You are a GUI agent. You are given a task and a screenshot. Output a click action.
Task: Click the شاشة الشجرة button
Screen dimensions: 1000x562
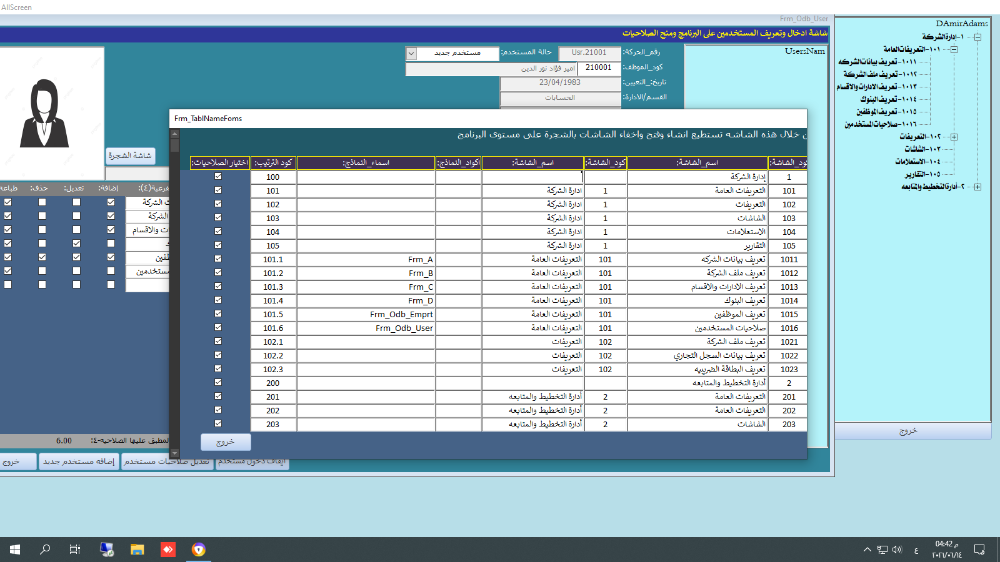(x=129, y=156)
